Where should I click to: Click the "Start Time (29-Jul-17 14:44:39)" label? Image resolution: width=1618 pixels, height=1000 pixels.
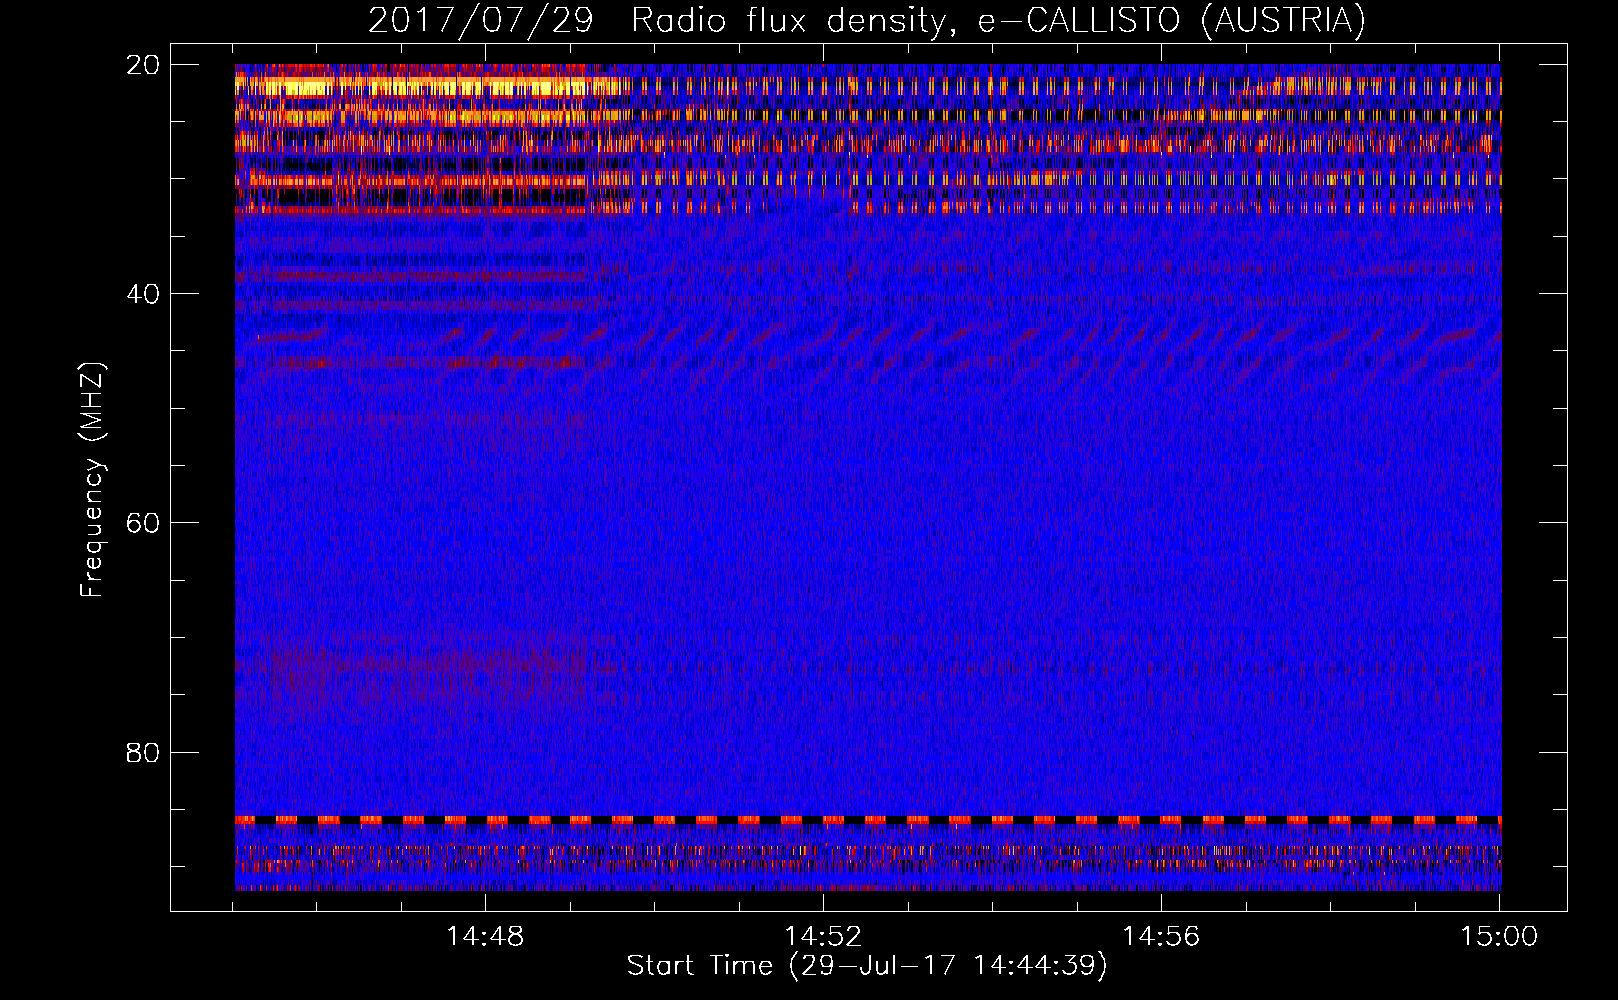(x=867, y=966)
